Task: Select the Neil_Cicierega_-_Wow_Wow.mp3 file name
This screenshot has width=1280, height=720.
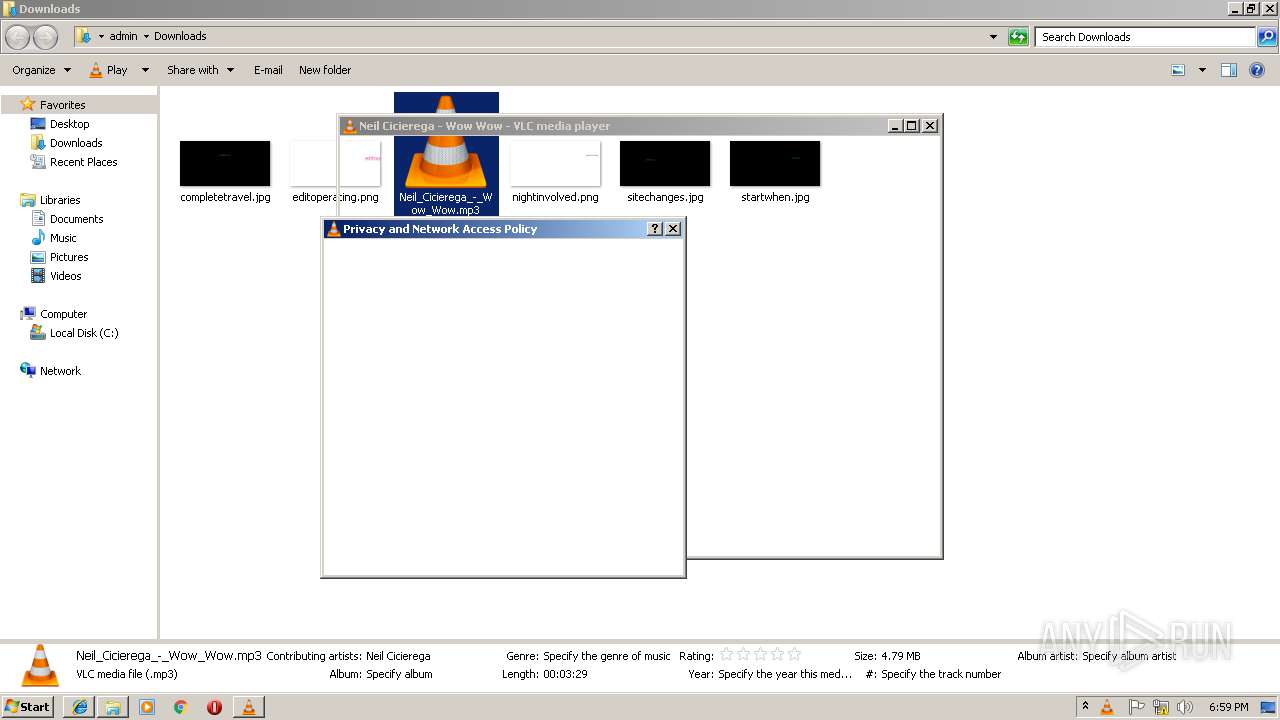Action: (446, 203)
